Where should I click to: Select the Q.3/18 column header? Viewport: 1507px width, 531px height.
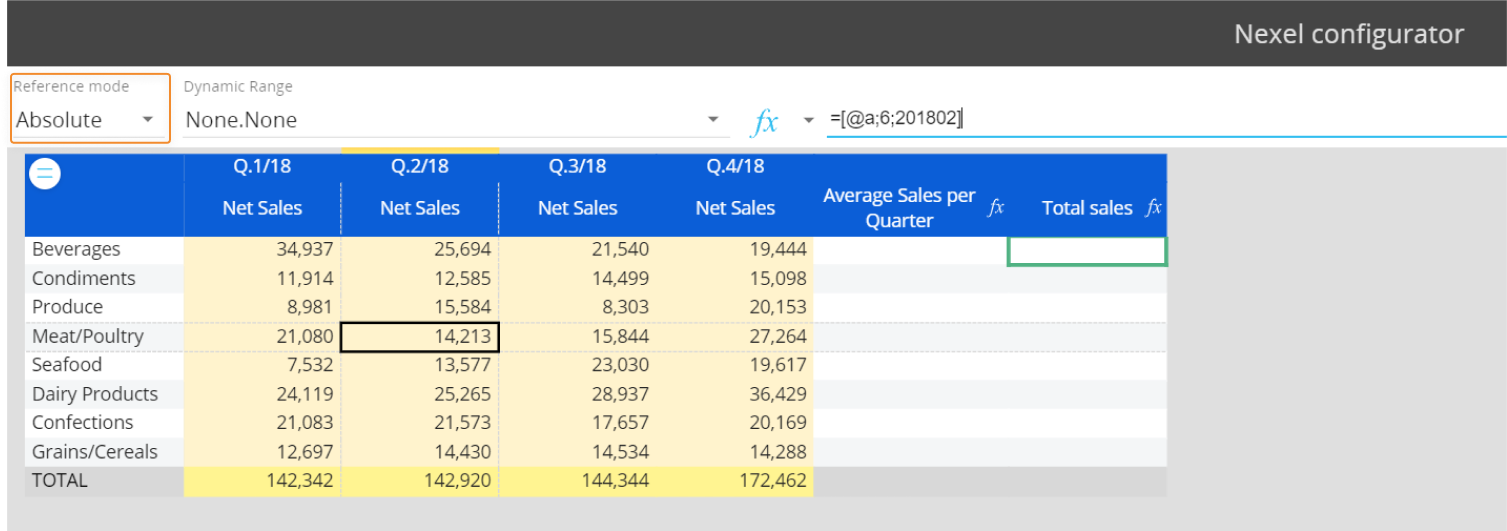coord(577,166)
